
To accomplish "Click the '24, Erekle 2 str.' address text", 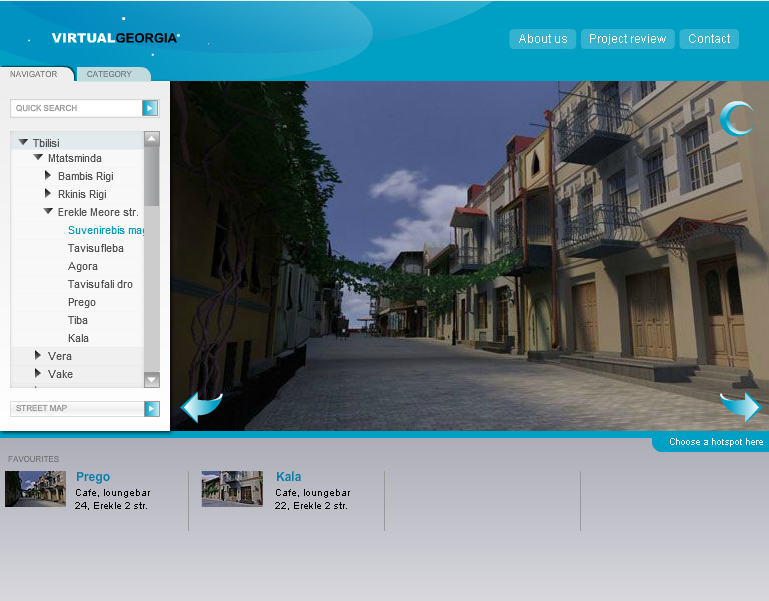I will 111,506.
